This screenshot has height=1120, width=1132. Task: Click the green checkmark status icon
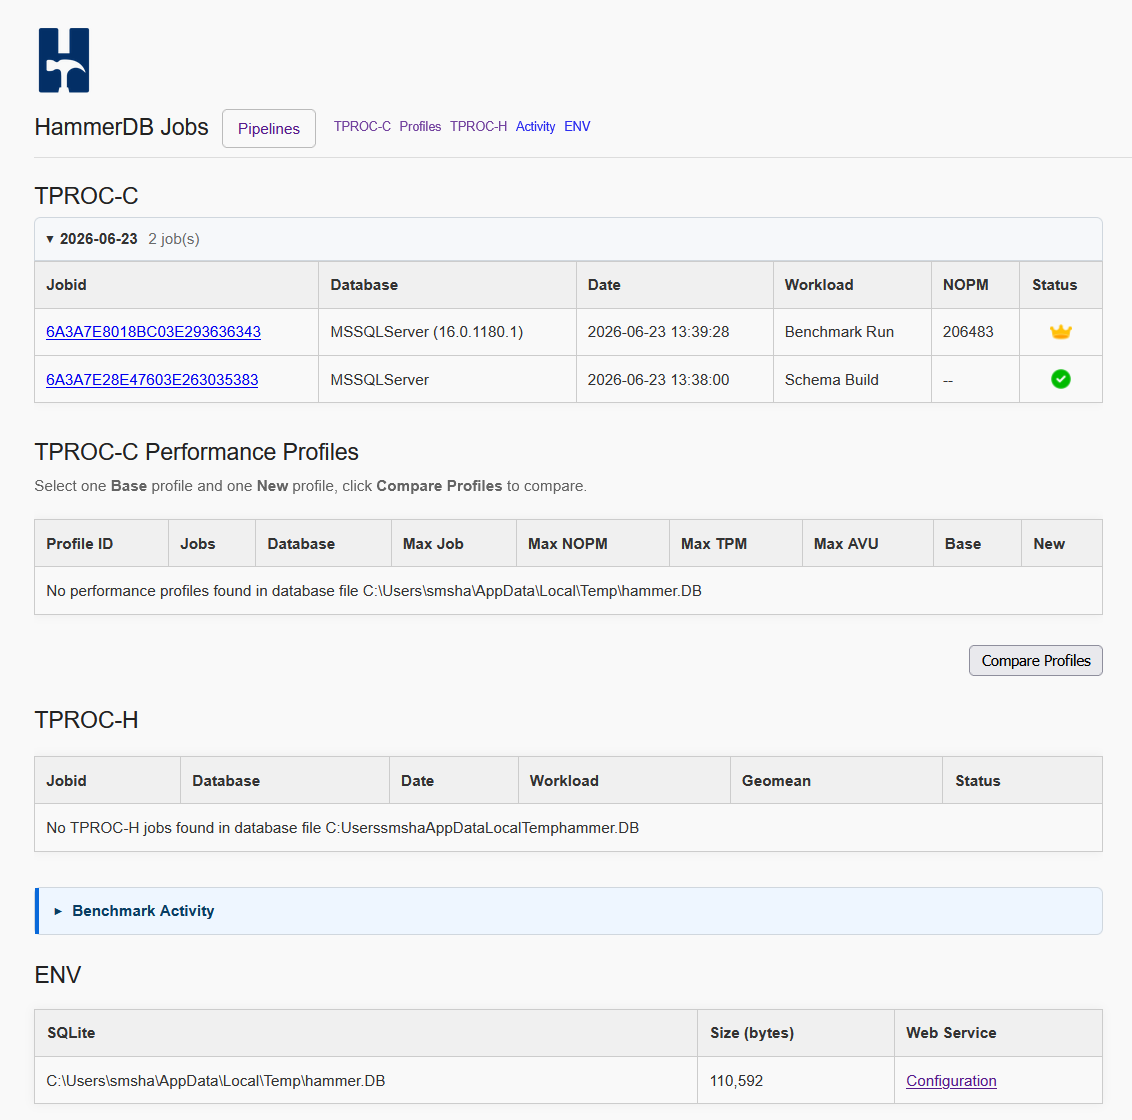pyautogui.click(x=1061, y=379)
